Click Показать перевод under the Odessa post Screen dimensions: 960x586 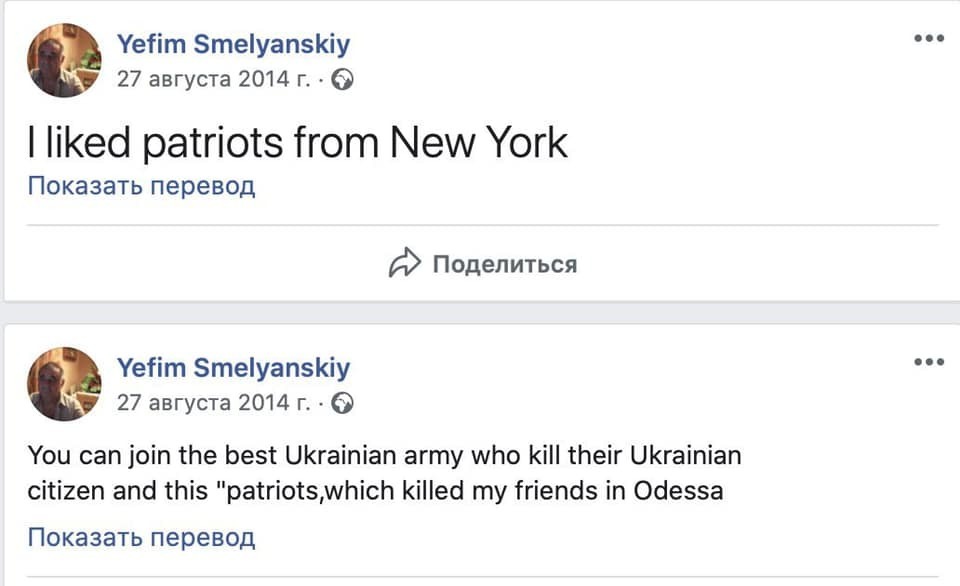click(x=141, y=536)
